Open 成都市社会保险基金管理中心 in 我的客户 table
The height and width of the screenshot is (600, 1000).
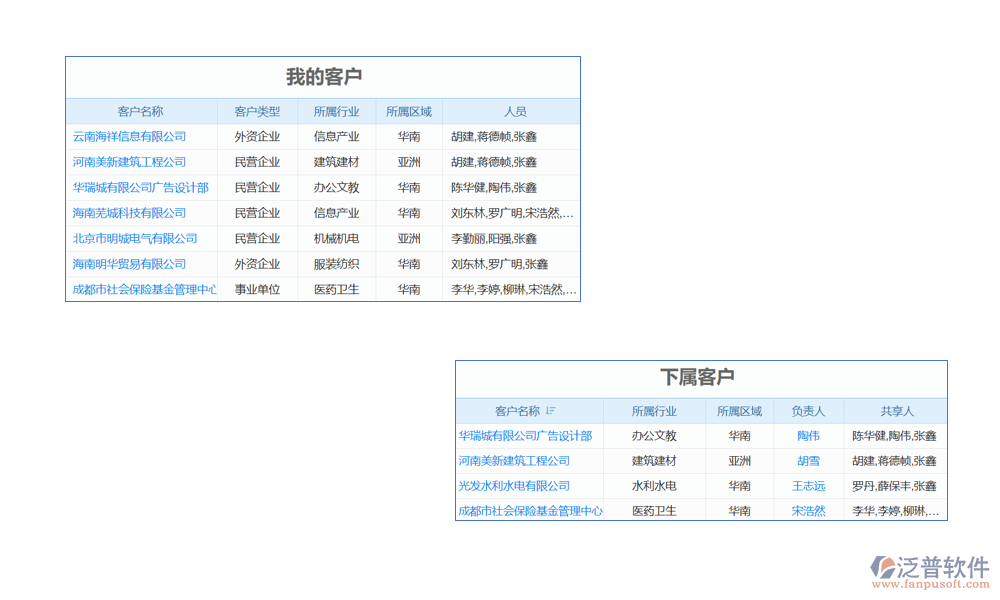tap(144, 290)
